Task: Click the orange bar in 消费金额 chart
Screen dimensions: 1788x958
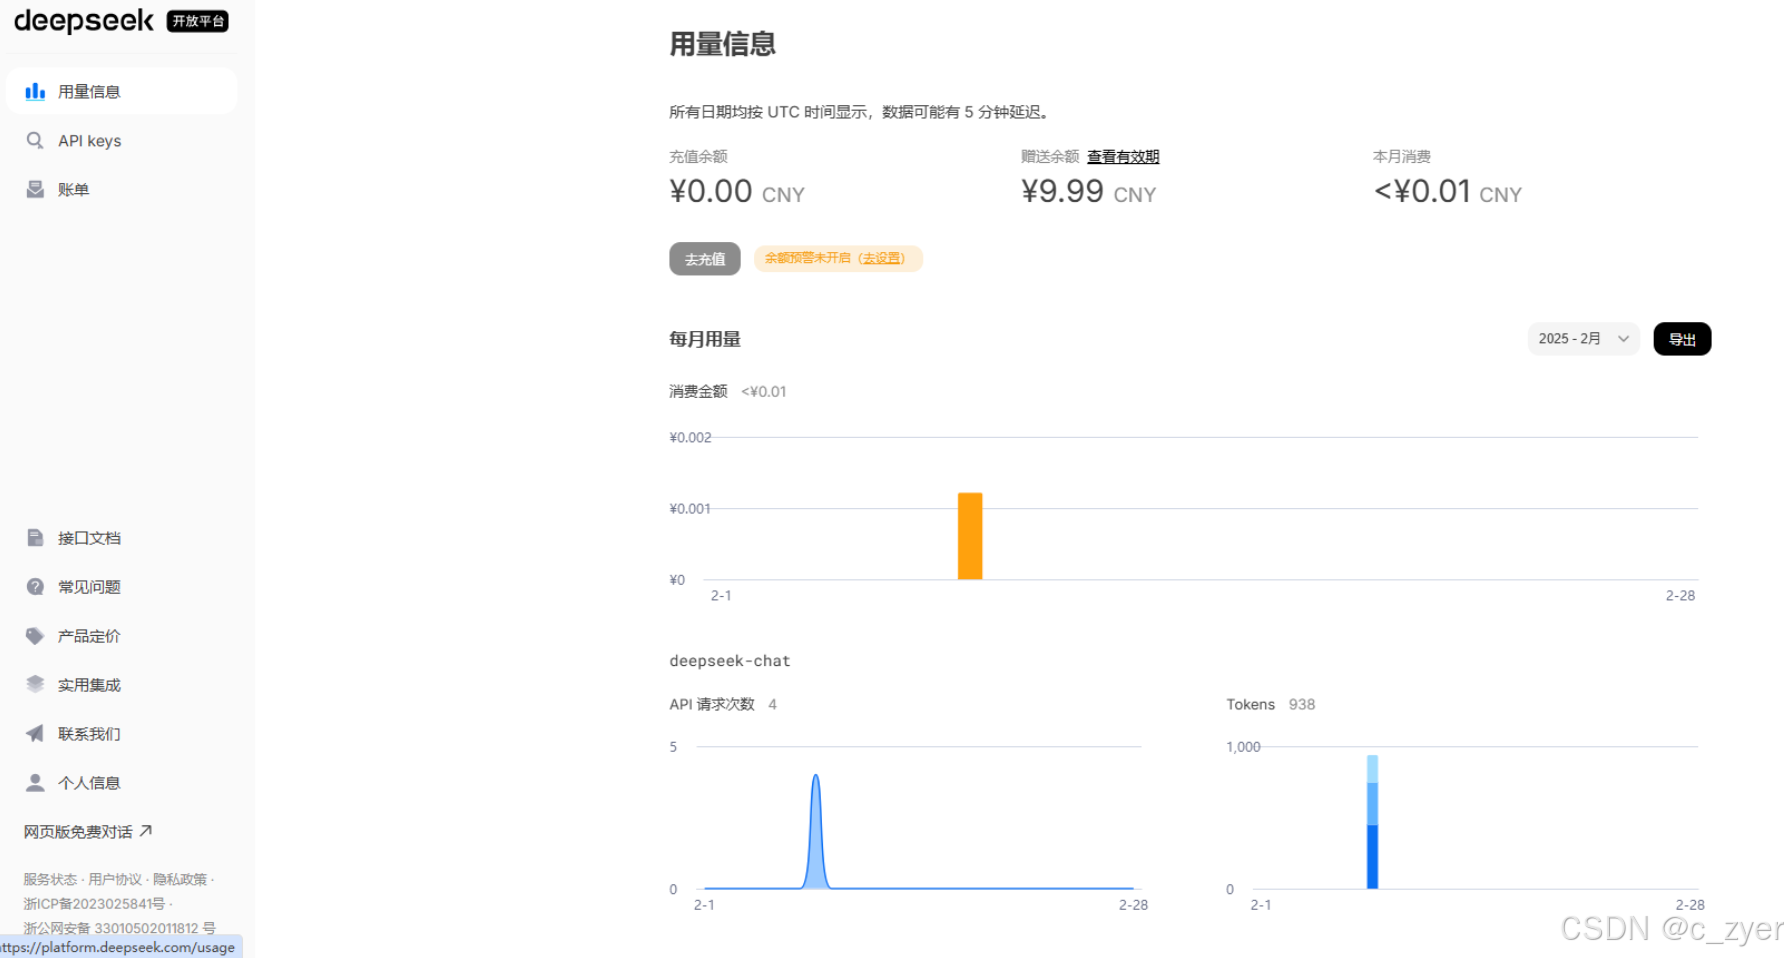Action: (970, 536)
